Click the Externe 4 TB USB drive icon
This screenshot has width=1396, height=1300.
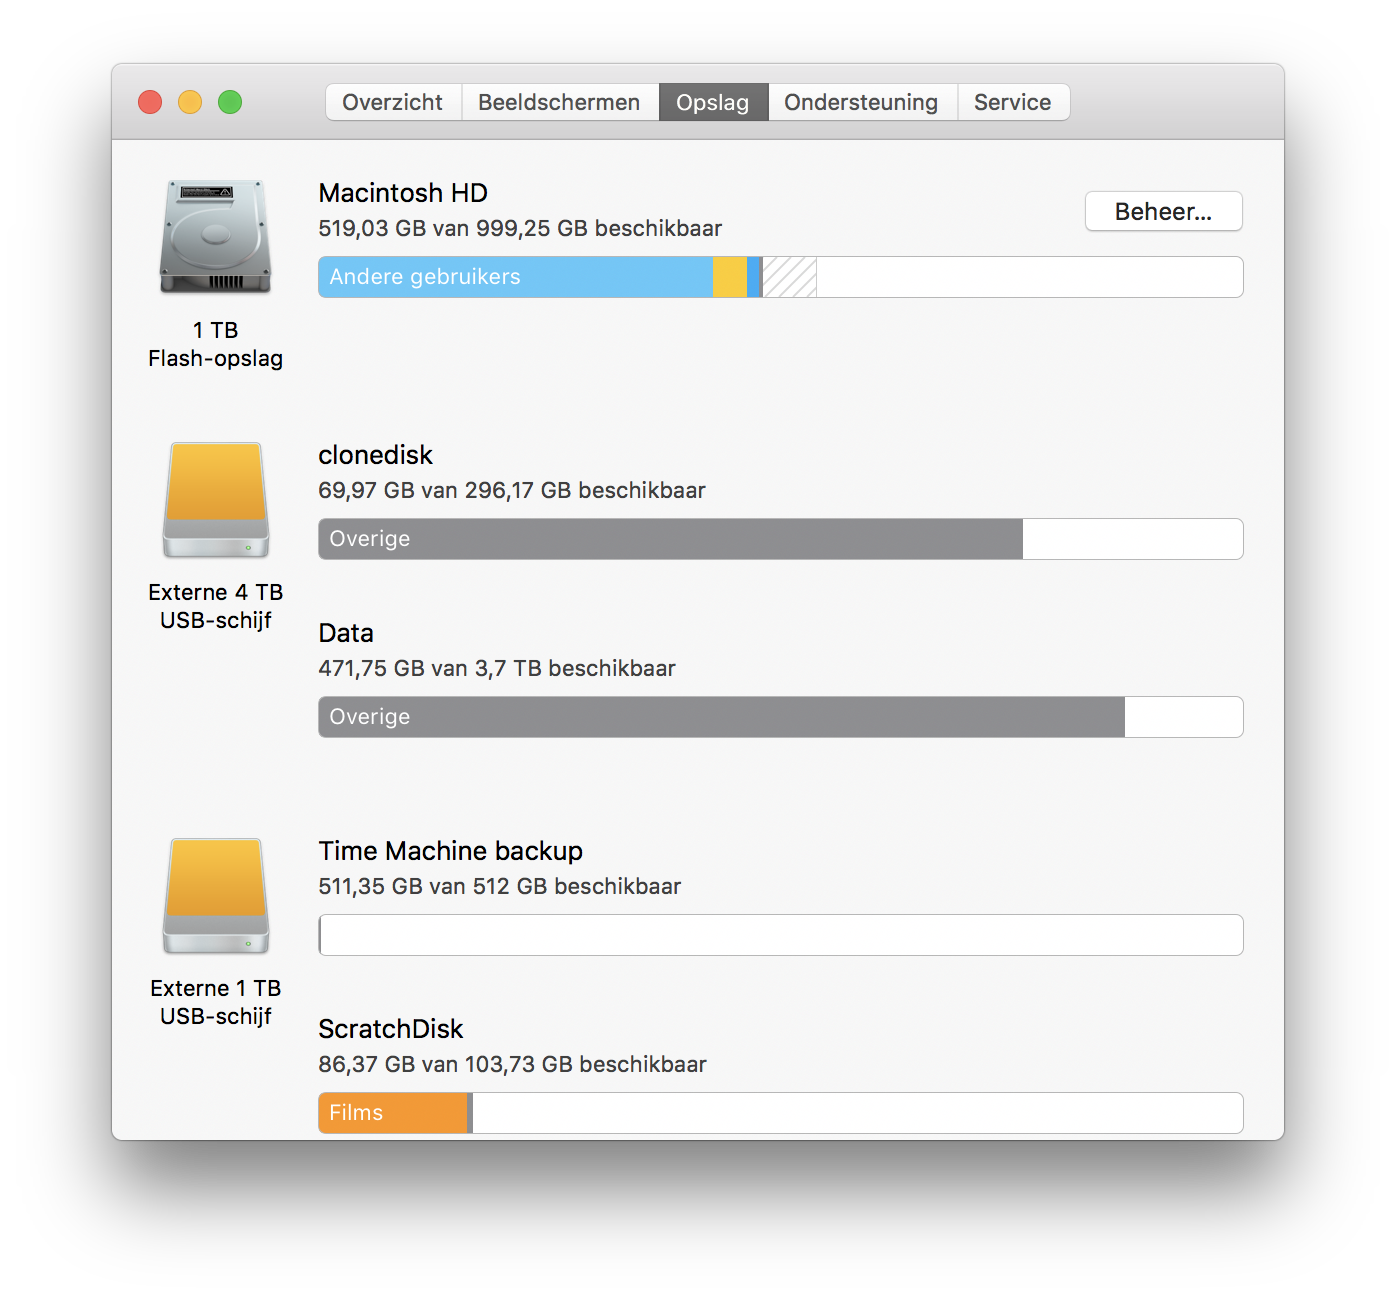[216, 500]
